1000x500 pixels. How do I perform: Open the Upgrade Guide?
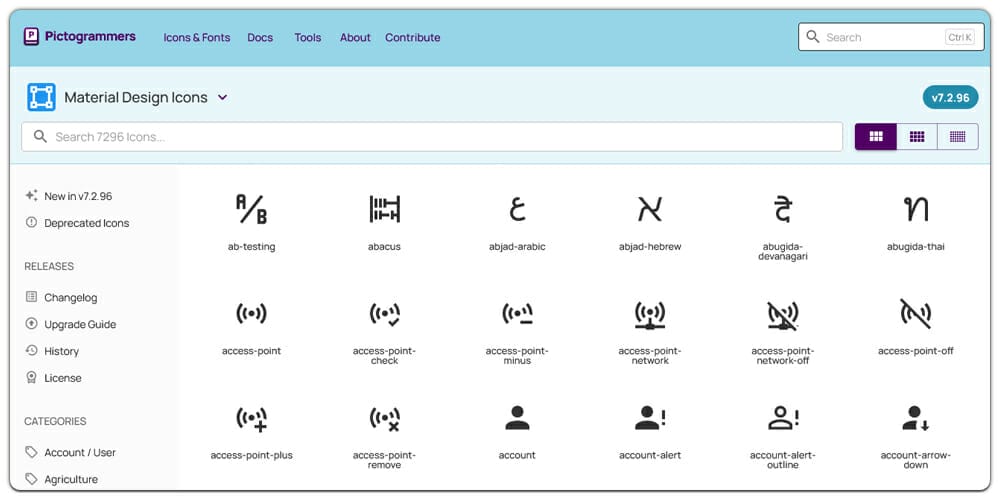click(70, 324)
